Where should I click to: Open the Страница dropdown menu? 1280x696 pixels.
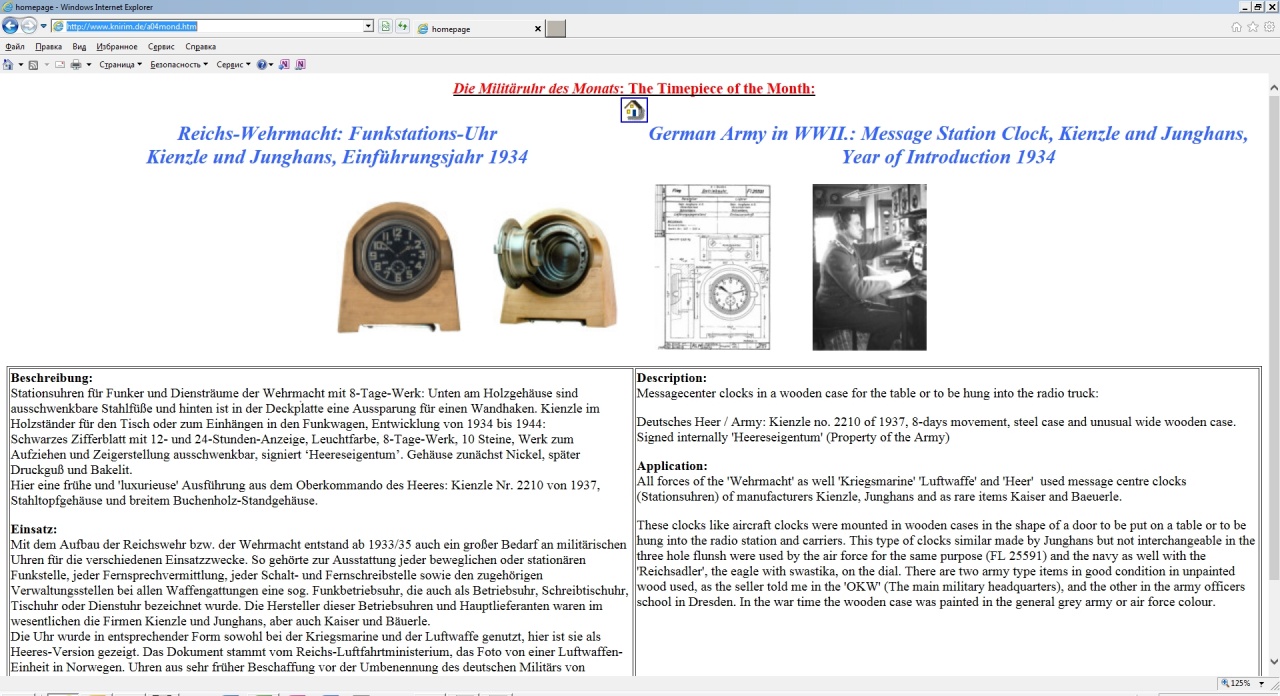click(120, 64)
